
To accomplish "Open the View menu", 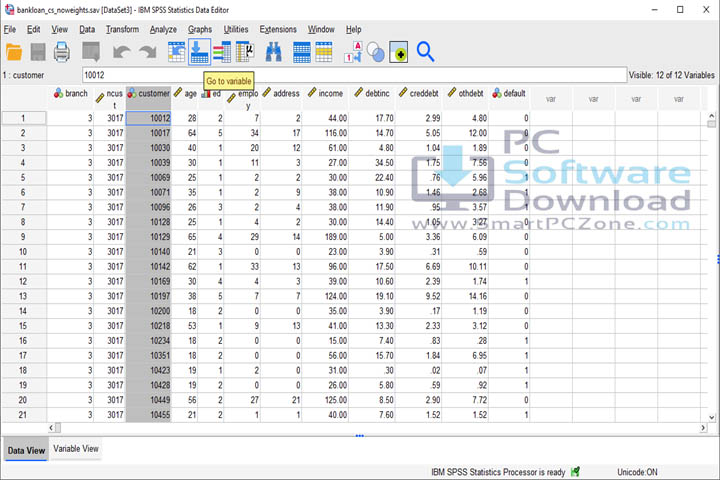I will pos(59,29).
